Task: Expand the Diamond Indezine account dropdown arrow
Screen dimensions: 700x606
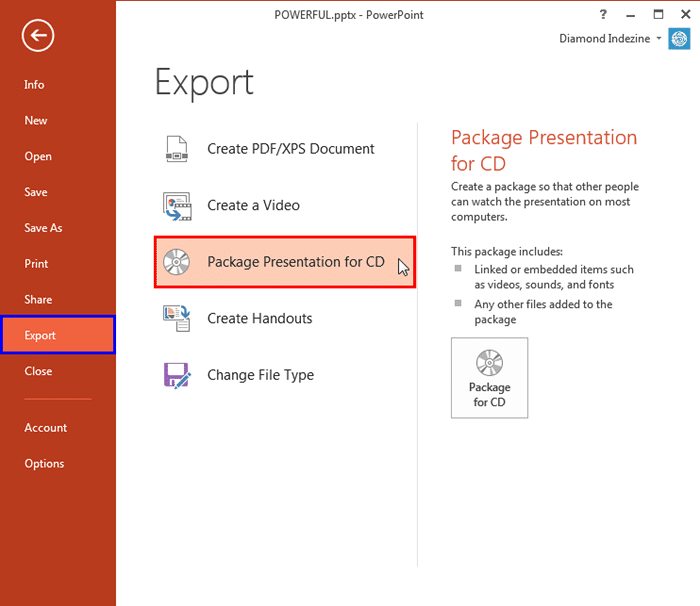Action: click(x=659, y=39)
